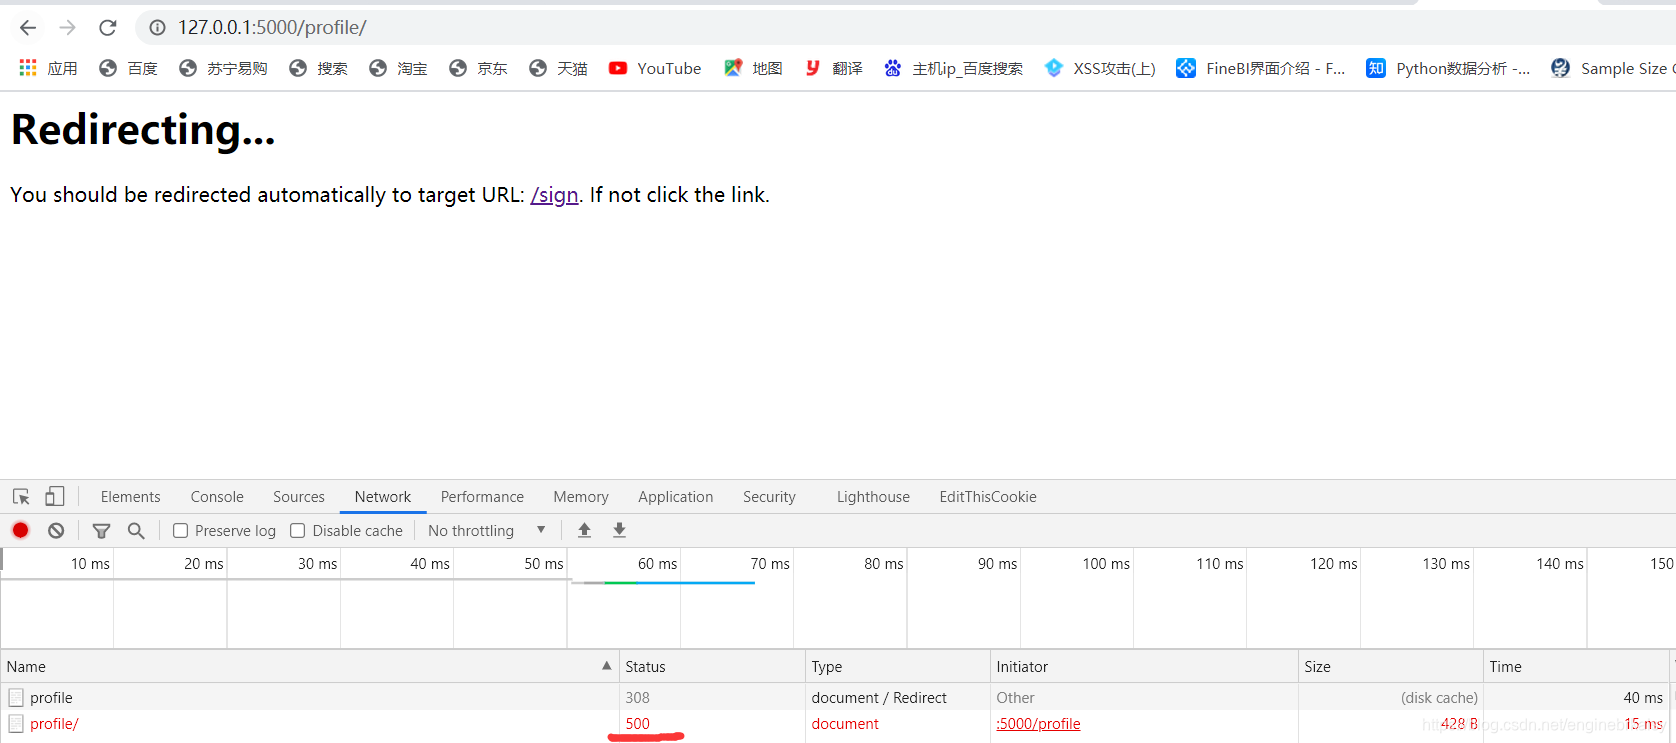The height and width of the screenshot is (743, 1676).
Task: Switch to the Console tab
Action: point(217,497)
